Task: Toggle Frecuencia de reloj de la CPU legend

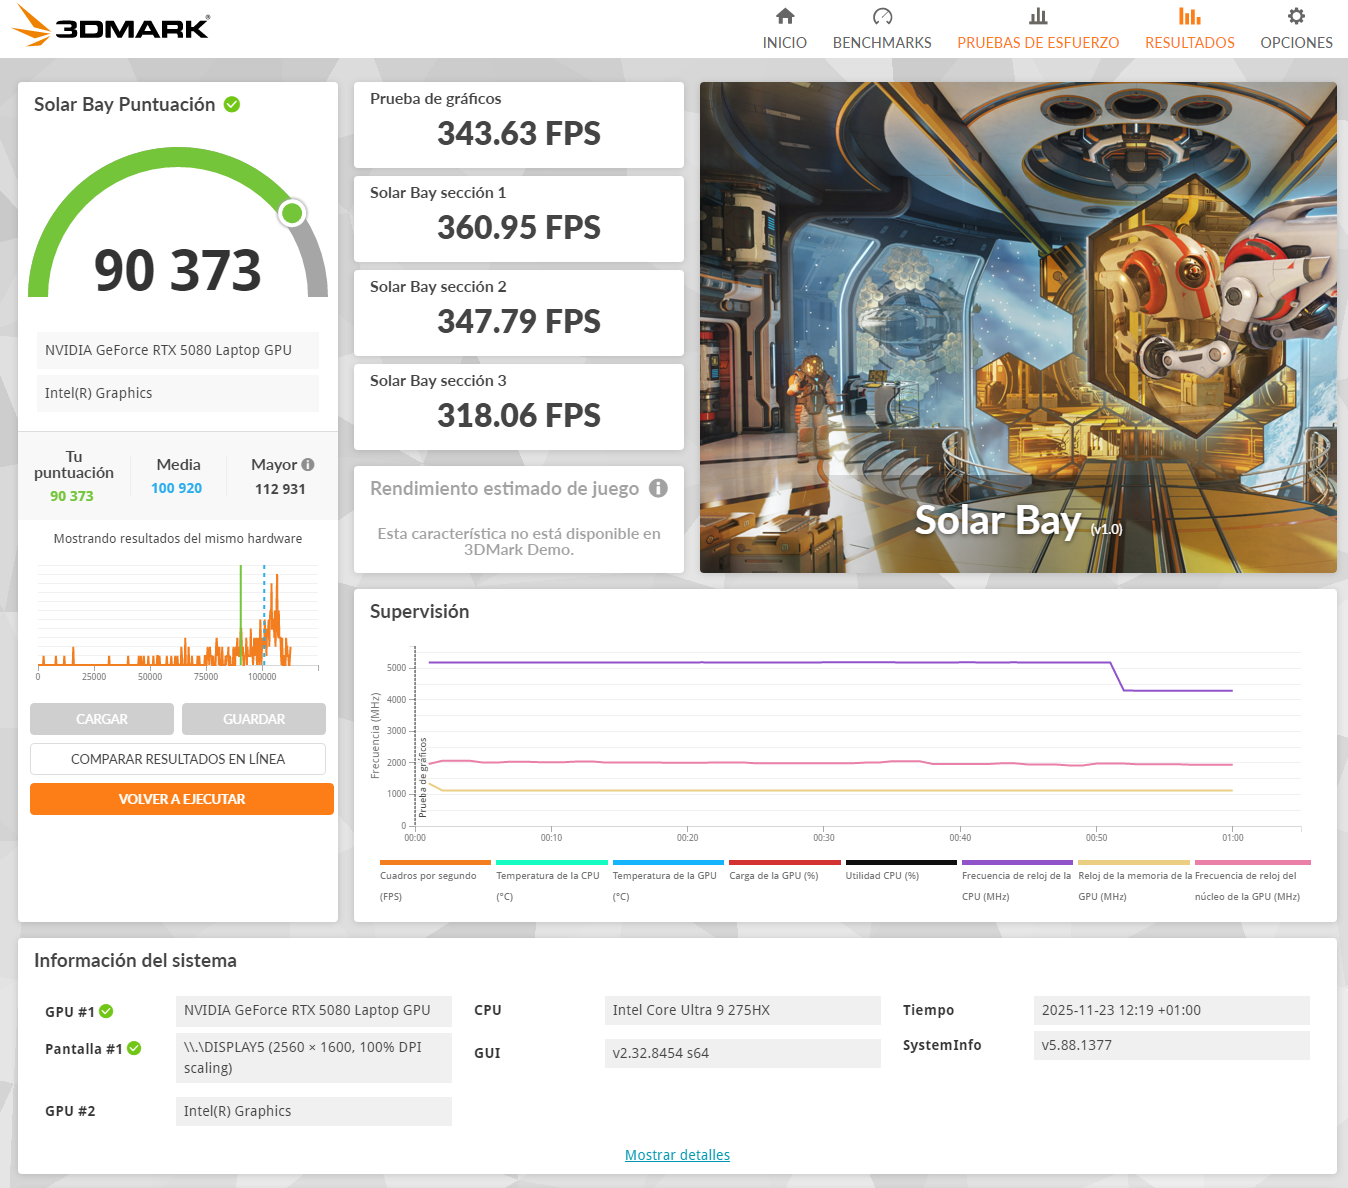Action: click(1017, 862)
